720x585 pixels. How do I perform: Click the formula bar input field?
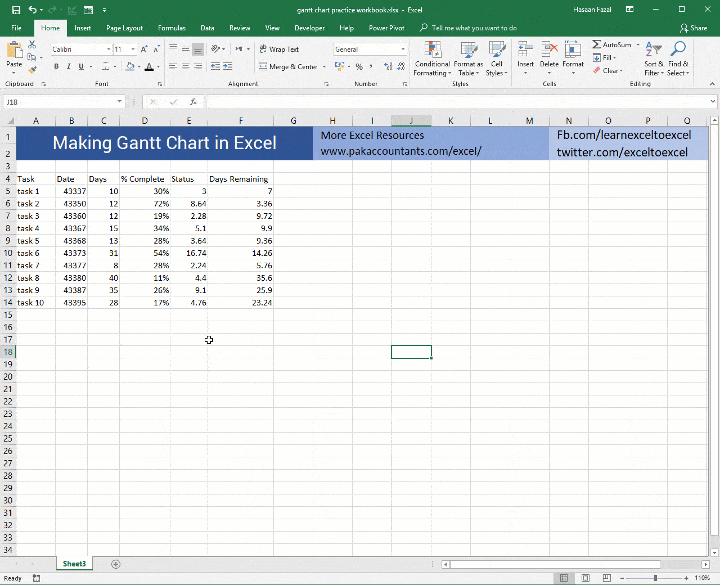pyautogui.click(x=457, y=101)
